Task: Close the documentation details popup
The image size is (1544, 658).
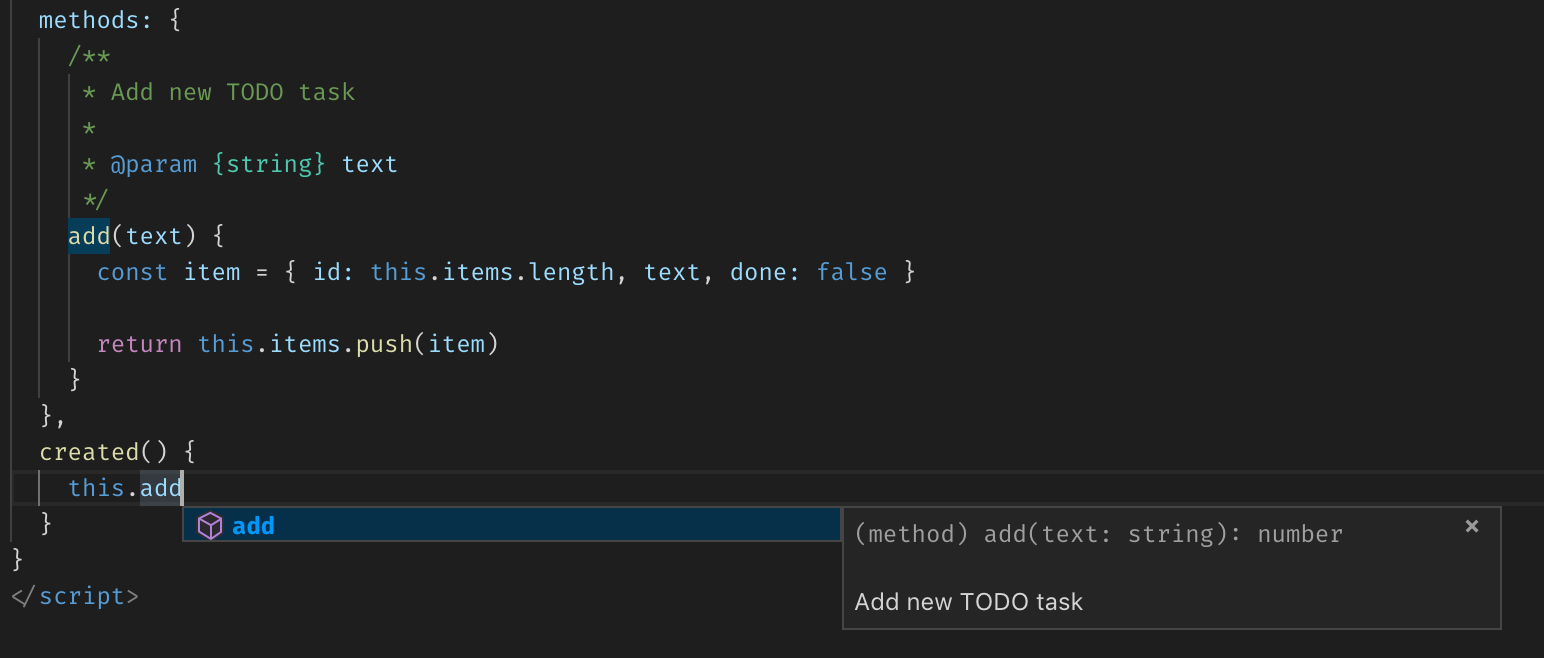Action: (1471, 526)
